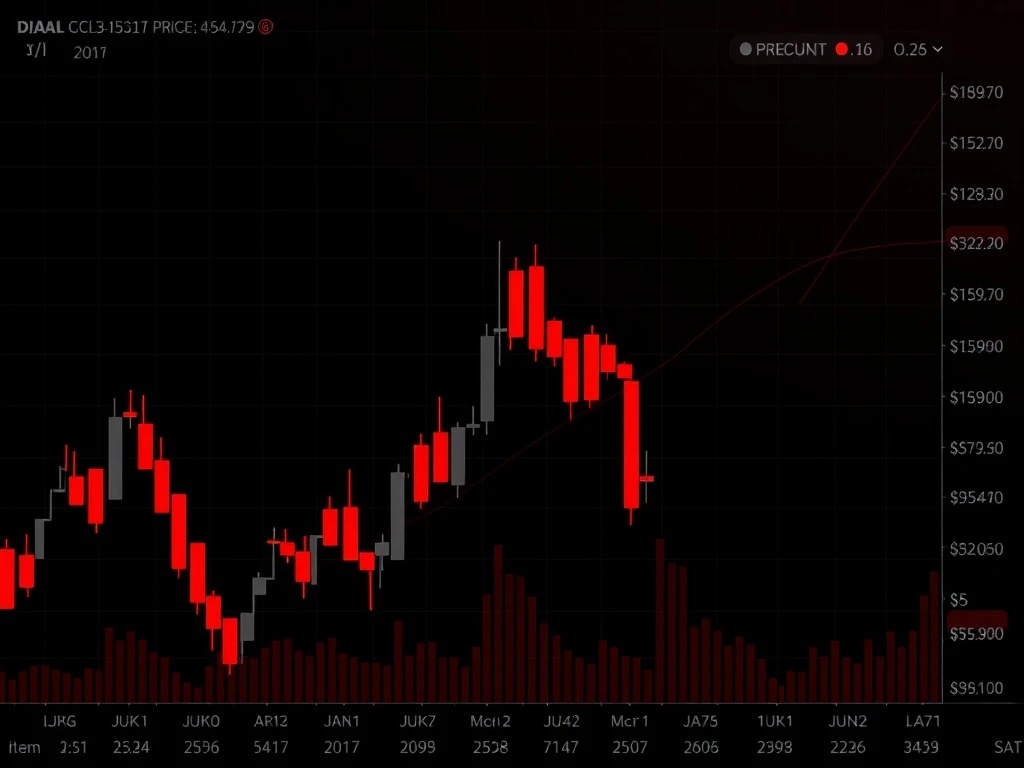Click the $55.900 price axis label
The width and height of the screenshot is (1024, 768).
[x=976, y=634]
